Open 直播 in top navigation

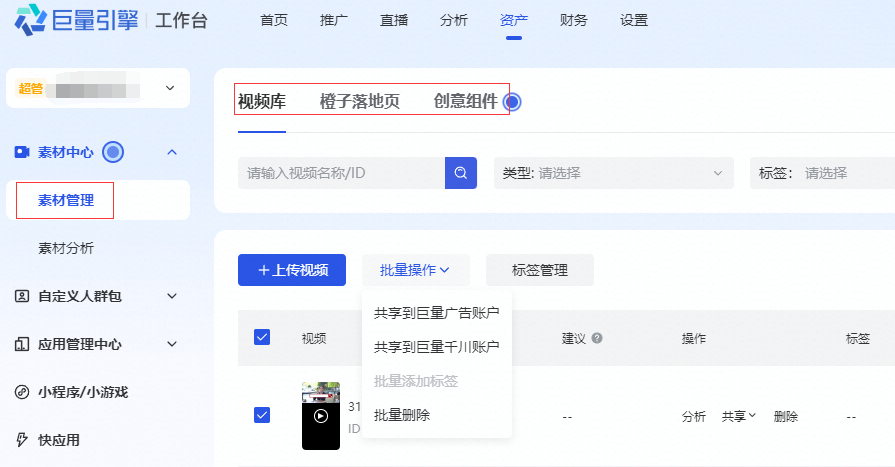click(x=394, y=21)
